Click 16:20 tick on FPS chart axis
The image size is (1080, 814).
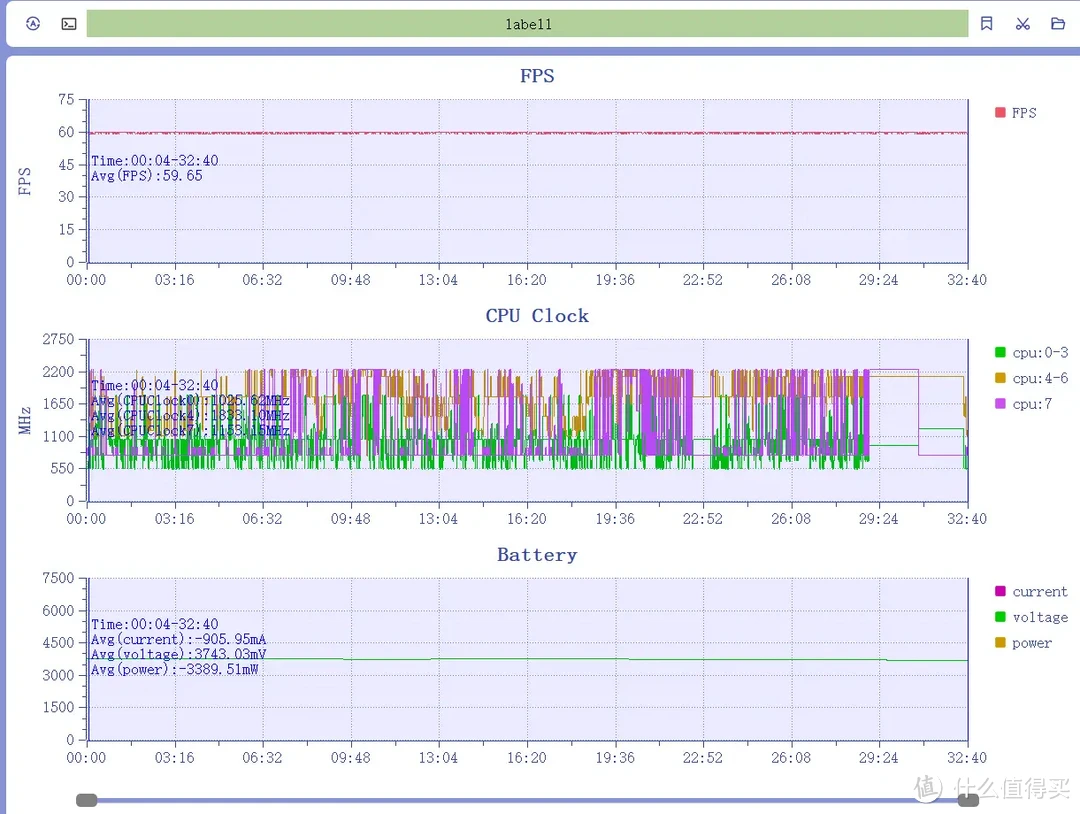click(527, 280)
